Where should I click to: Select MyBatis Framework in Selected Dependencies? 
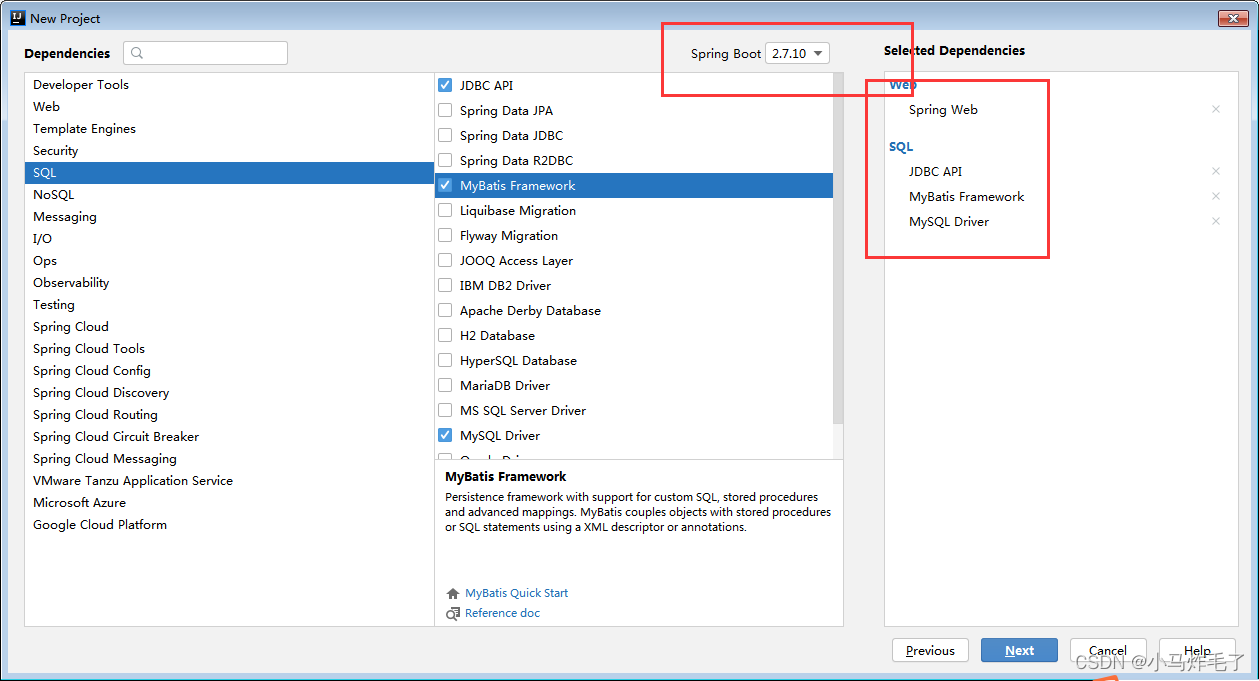pos(966,197)
